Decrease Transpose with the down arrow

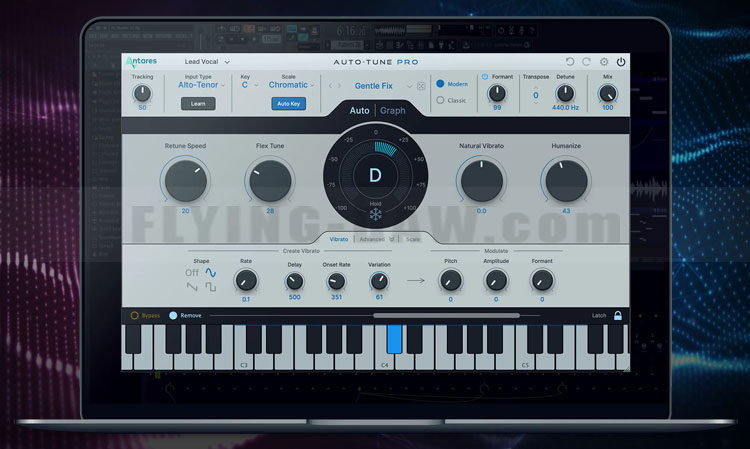point(536,102)
